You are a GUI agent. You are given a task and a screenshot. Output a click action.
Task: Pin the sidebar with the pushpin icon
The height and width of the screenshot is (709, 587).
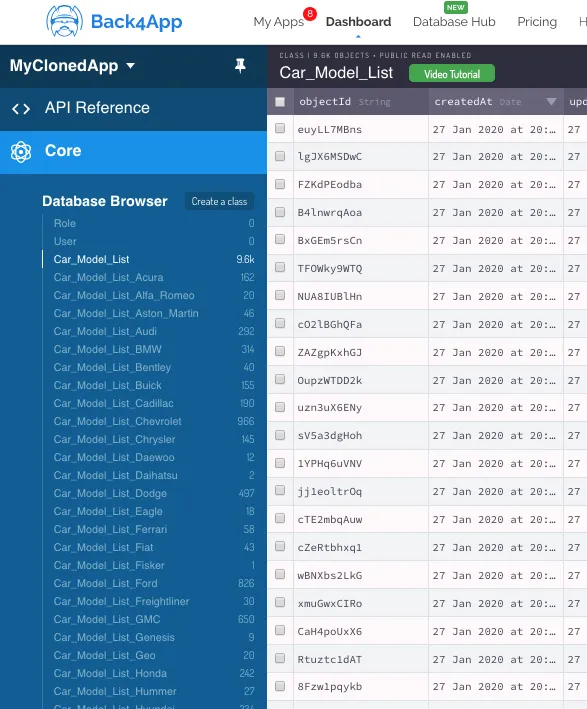click(x=240, y=66)
